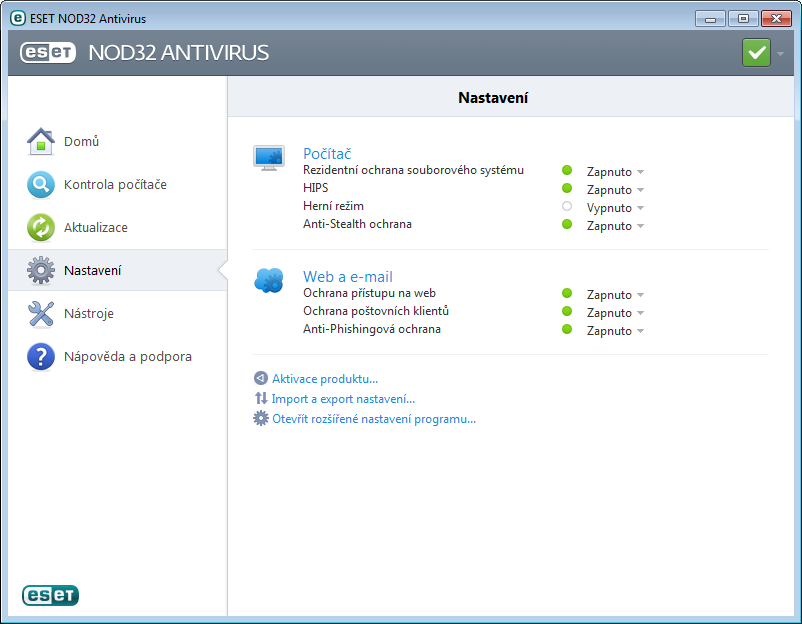Open Vypnuto dropdown for Herní režim
This screenshot has width=802, height=624.
click(615, 208)
